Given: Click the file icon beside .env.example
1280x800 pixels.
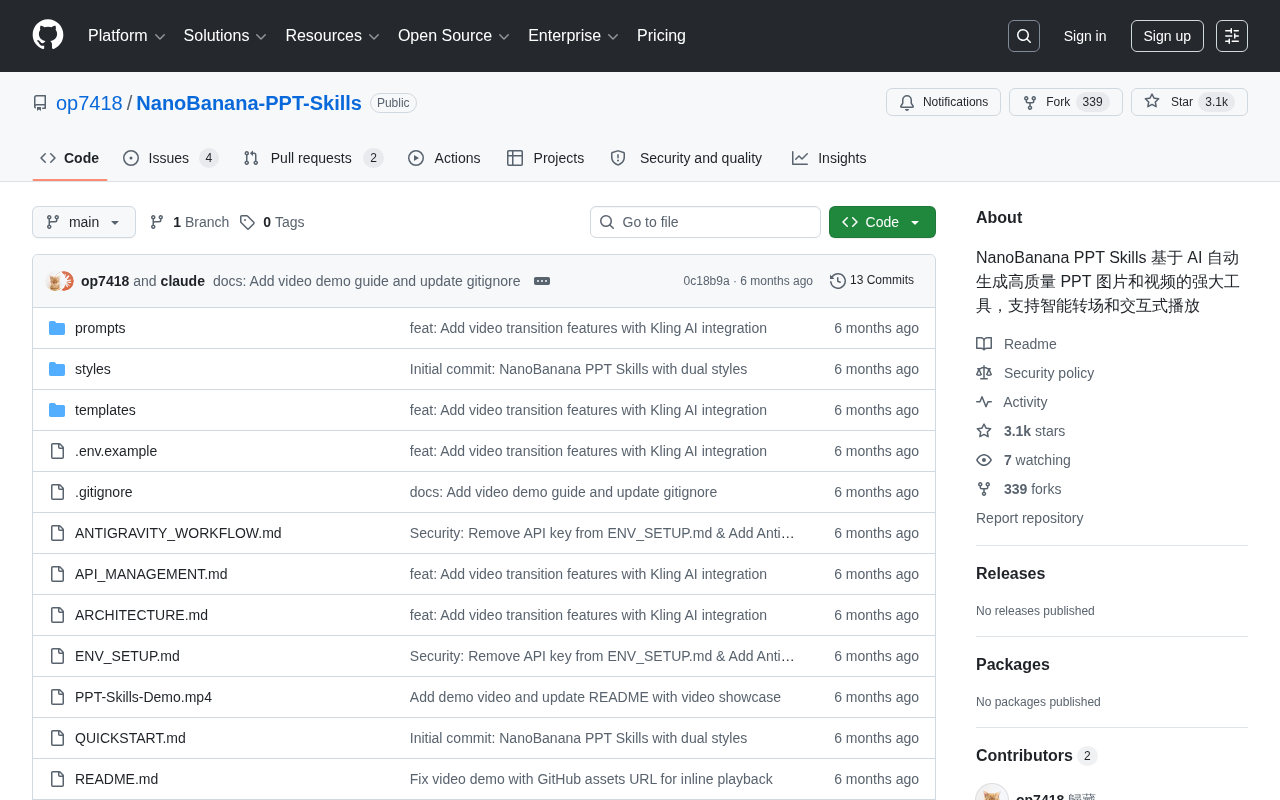Looking at the screenshot, I should [57, 451].
